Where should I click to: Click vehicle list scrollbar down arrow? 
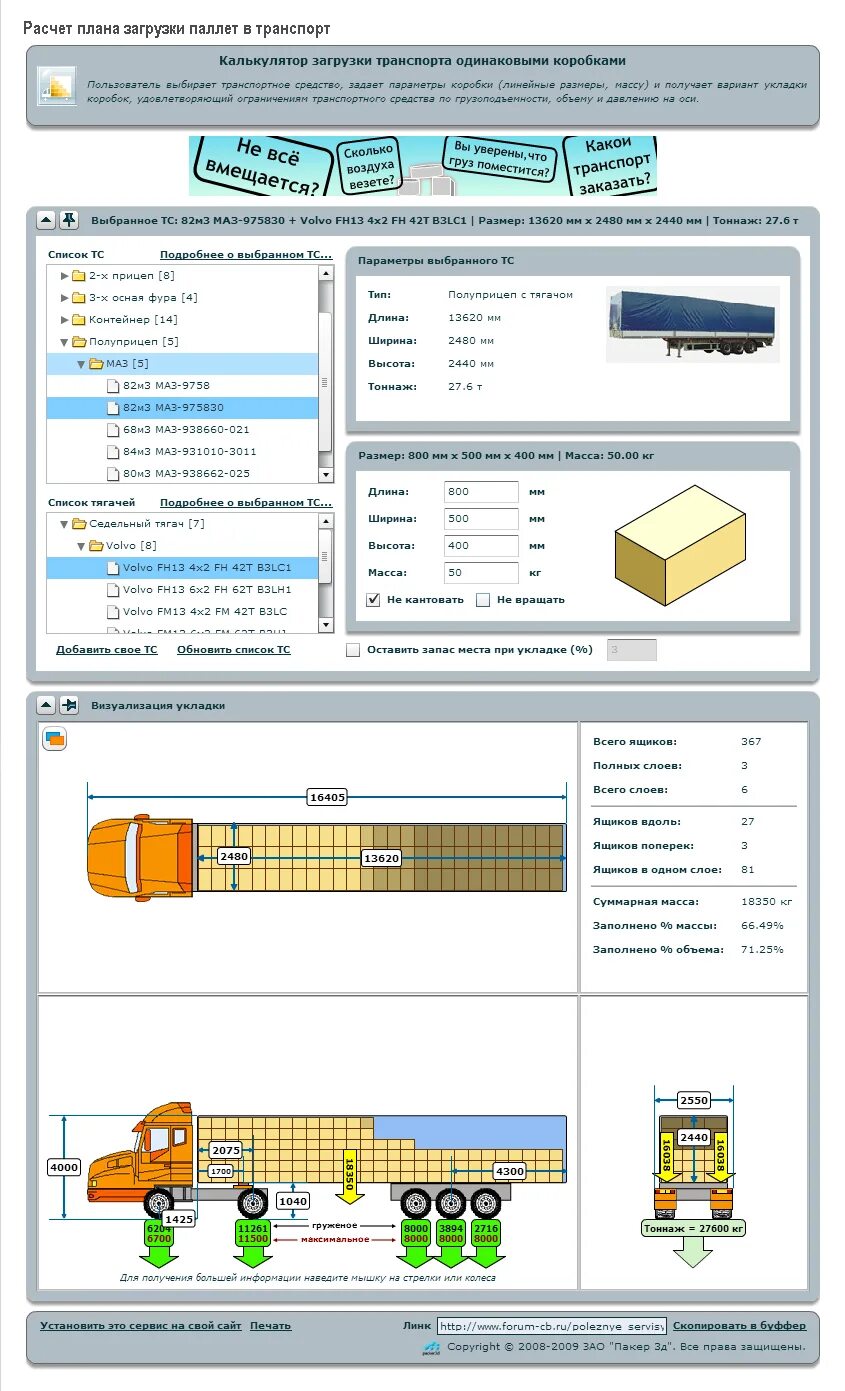click(325, 475)
